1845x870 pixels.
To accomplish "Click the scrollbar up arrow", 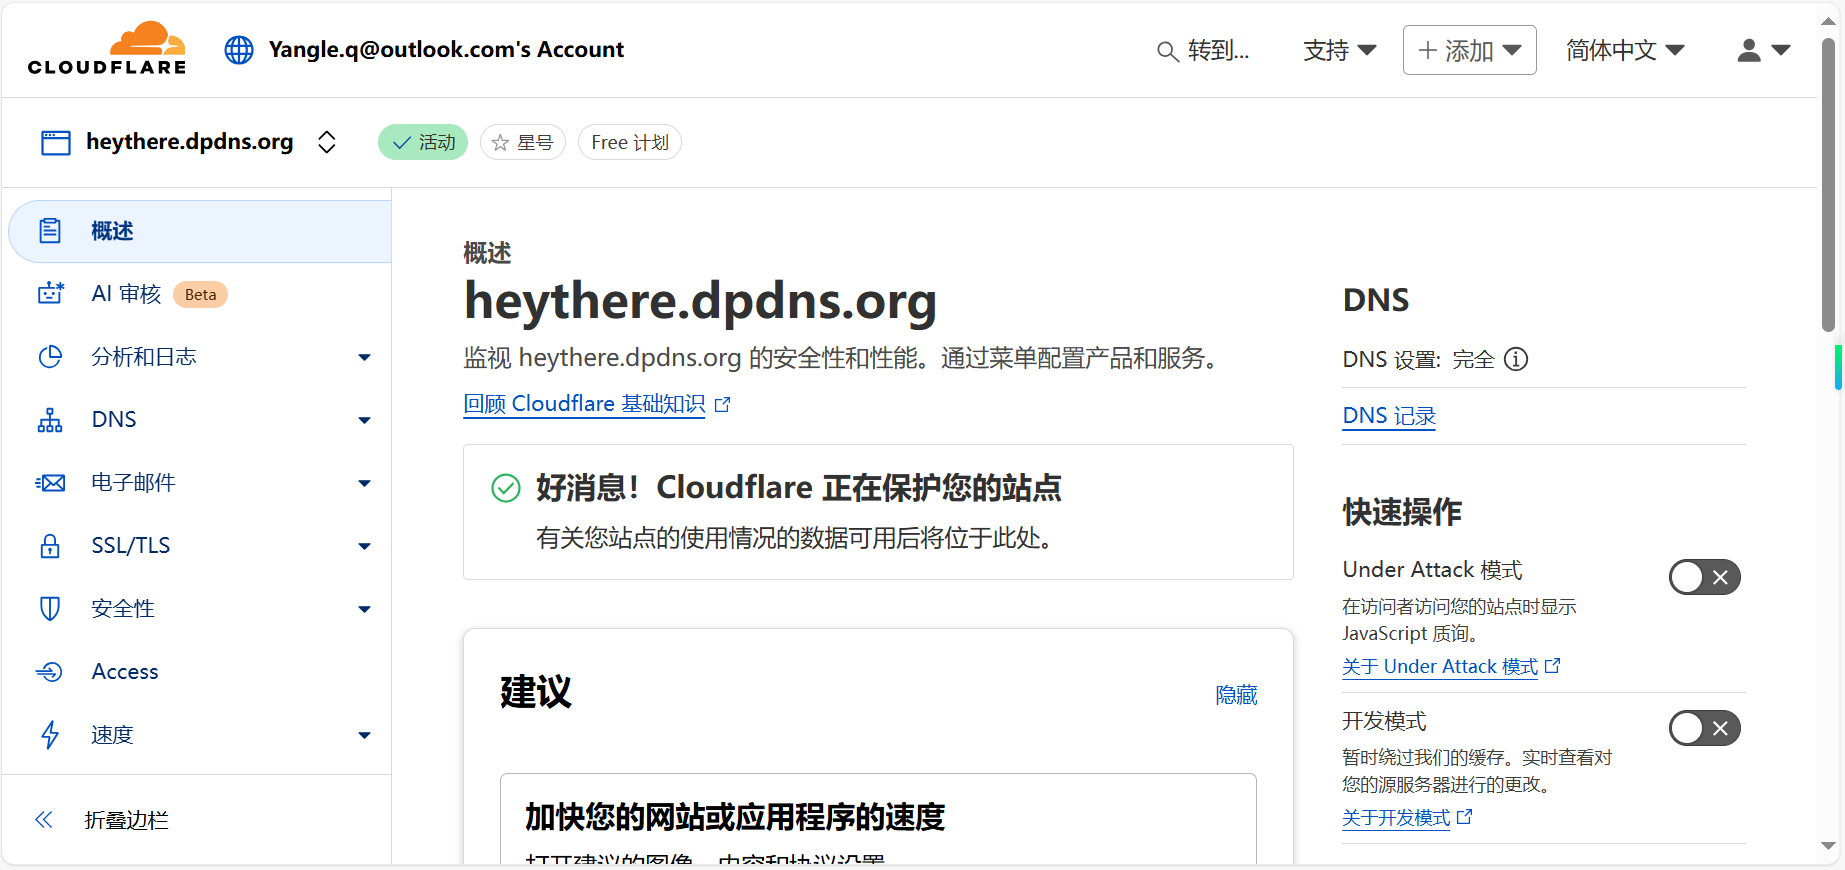I will (x=1828, y=19).
